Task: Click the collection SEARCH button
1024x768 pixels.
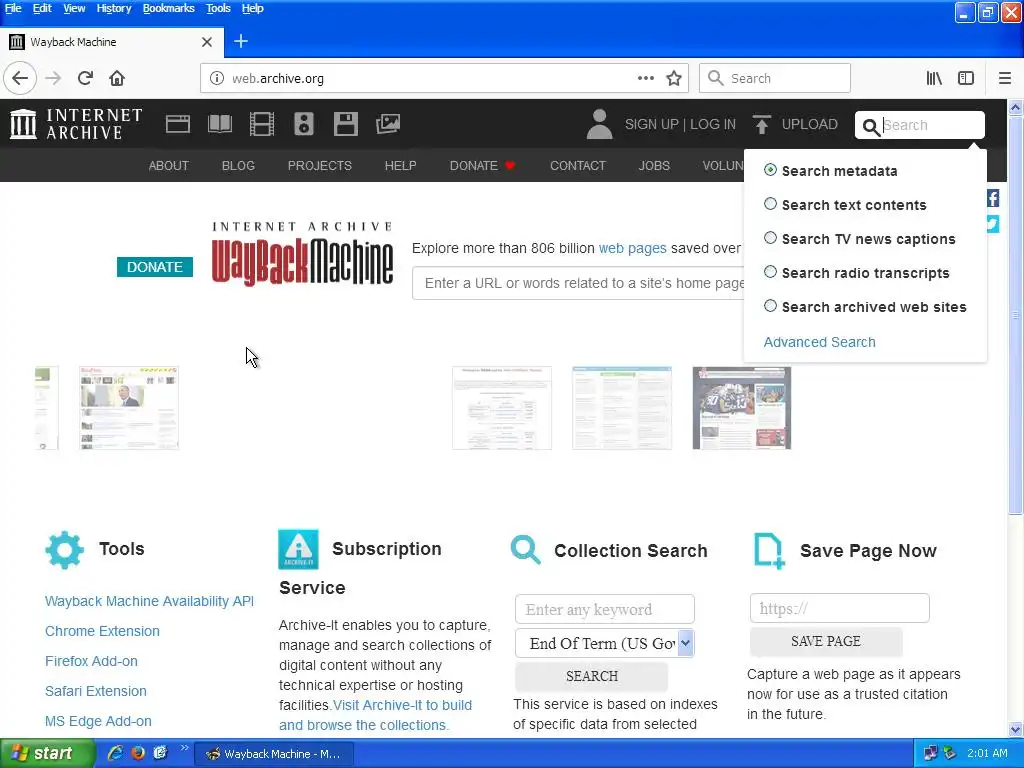Action: [x=592, y=676]
